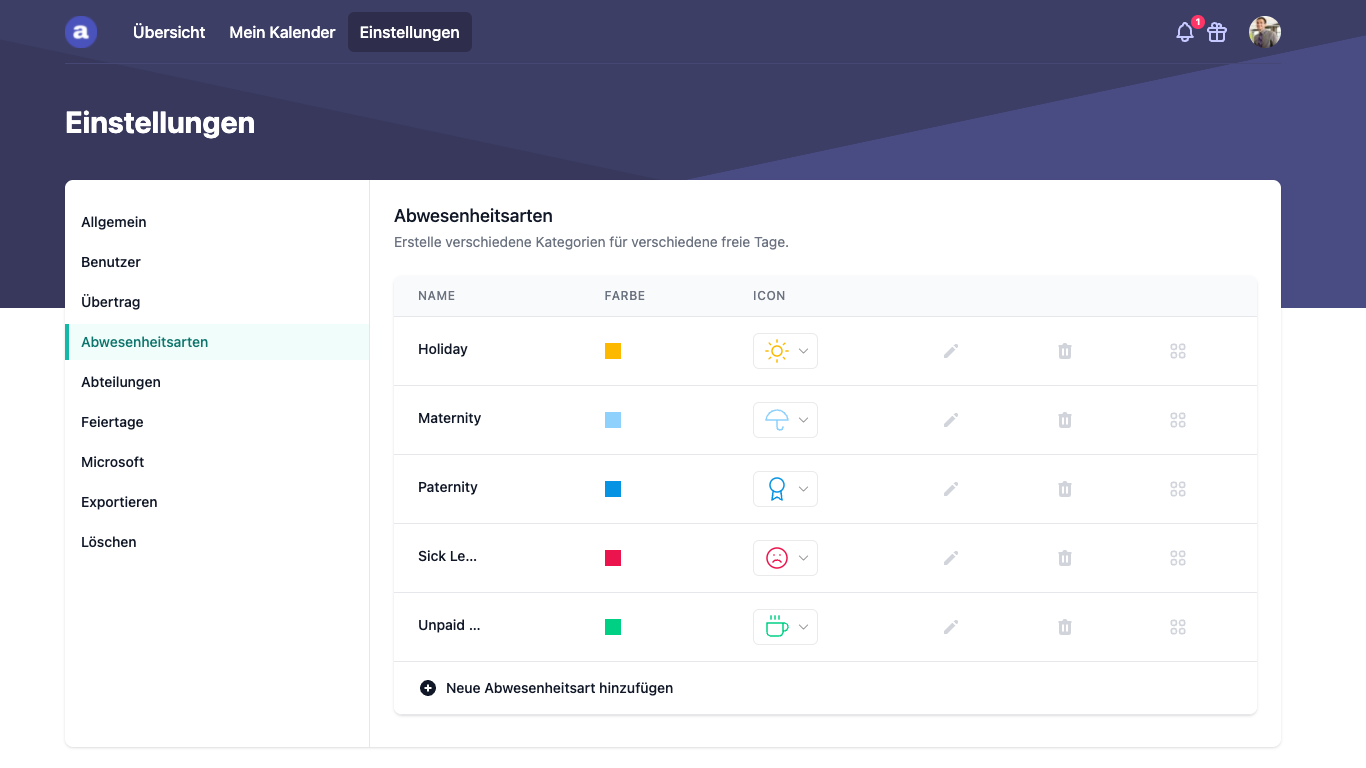Open Benutzer settings section

[x=217, y=262]
